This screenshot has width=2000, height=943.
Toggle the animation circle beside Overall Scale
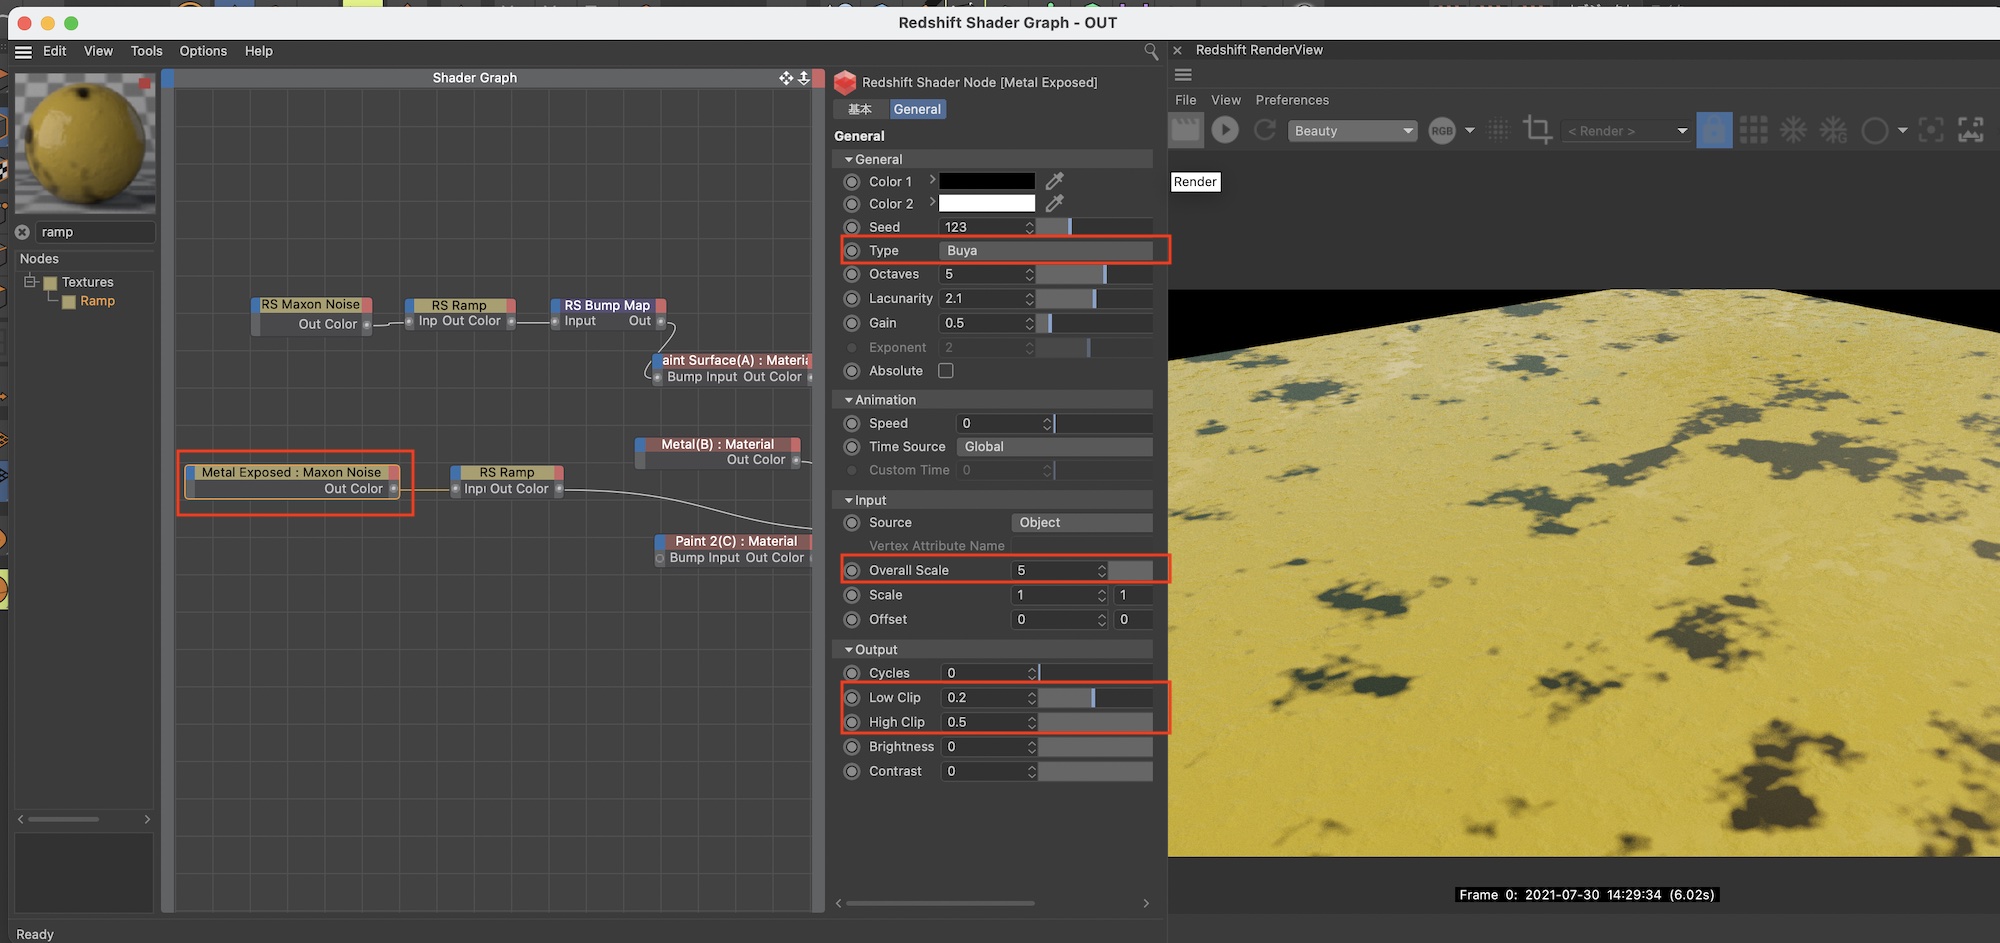tap(852, 570)
